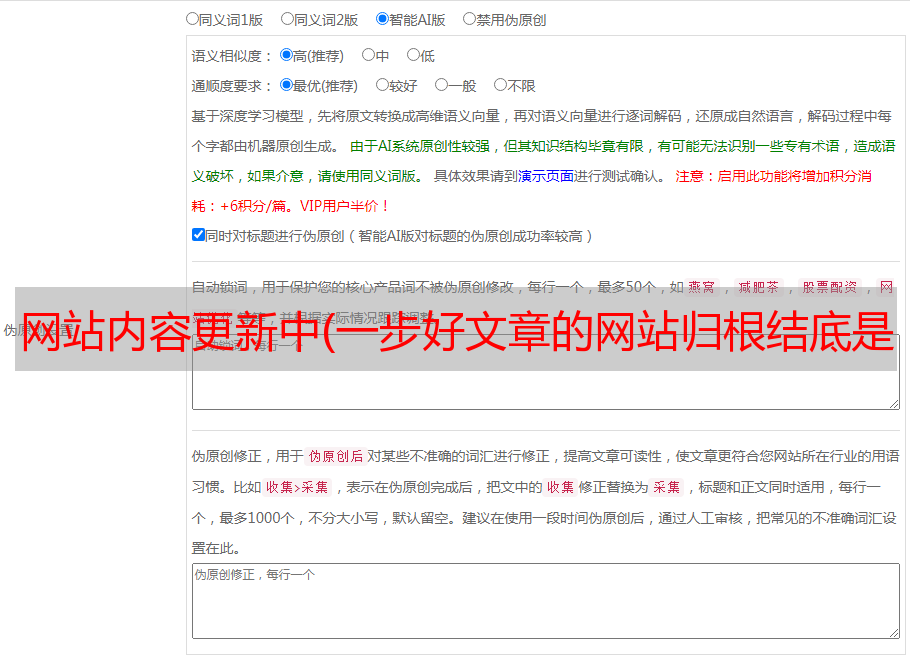Click the 伪原创后 highlighted tag

[x=336, y=456]
